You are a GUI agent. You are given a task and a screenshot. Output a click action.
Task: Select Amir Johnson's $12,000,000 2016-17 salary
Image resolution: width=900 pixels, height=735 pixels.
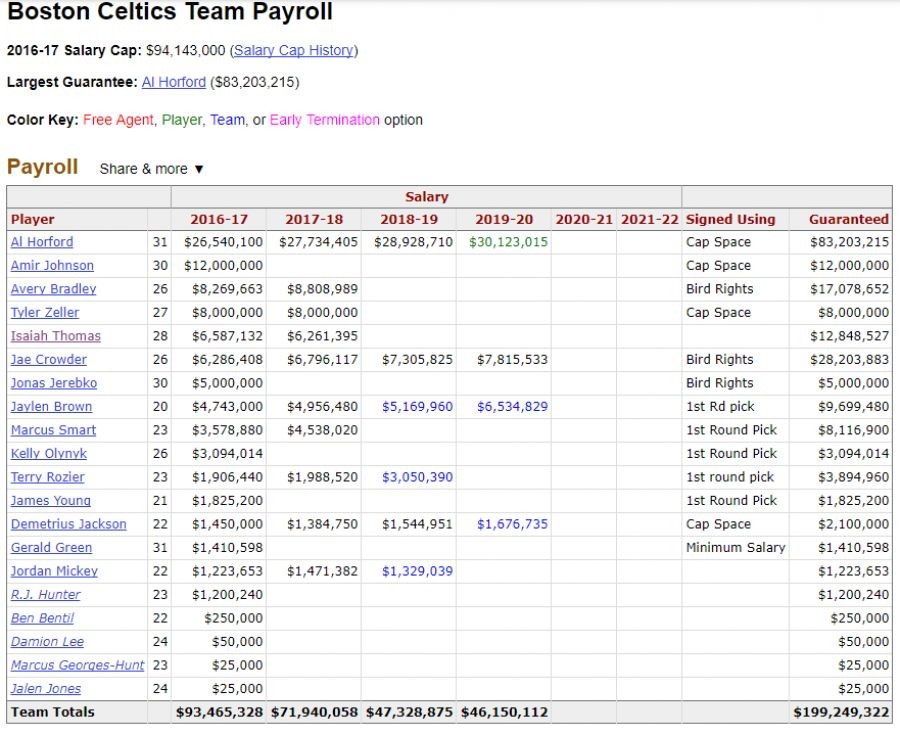(x=223, y=266)
